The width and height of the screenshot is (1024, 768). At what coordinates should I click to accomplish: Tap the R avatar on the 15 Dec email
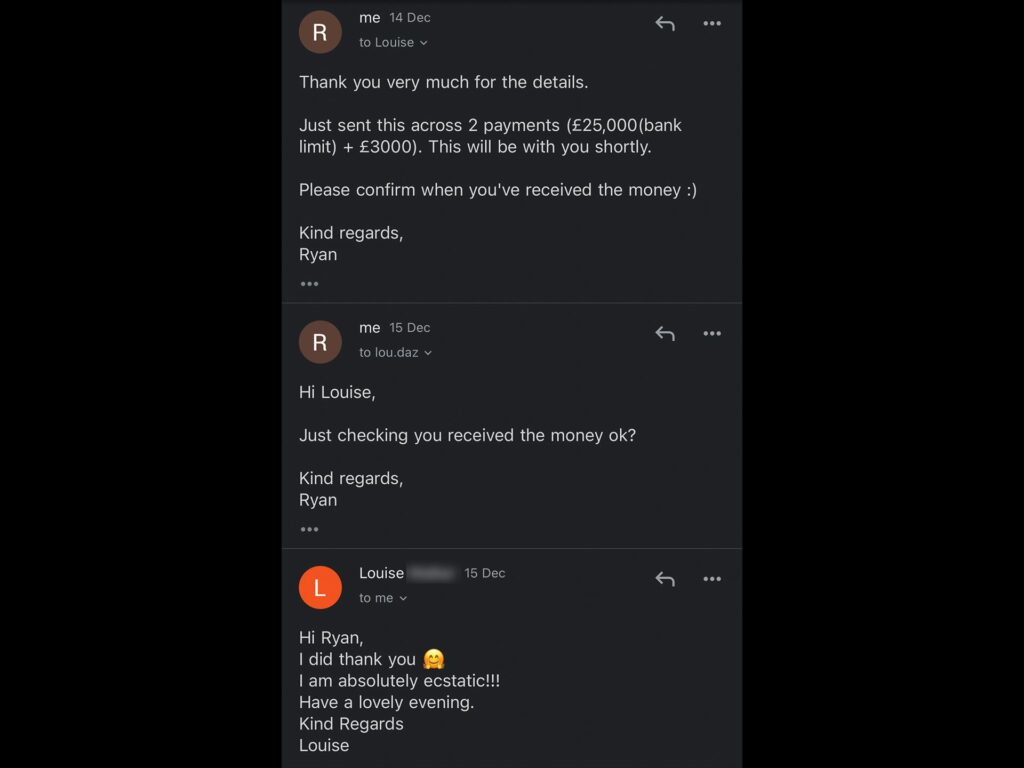[x=320, y=342]
